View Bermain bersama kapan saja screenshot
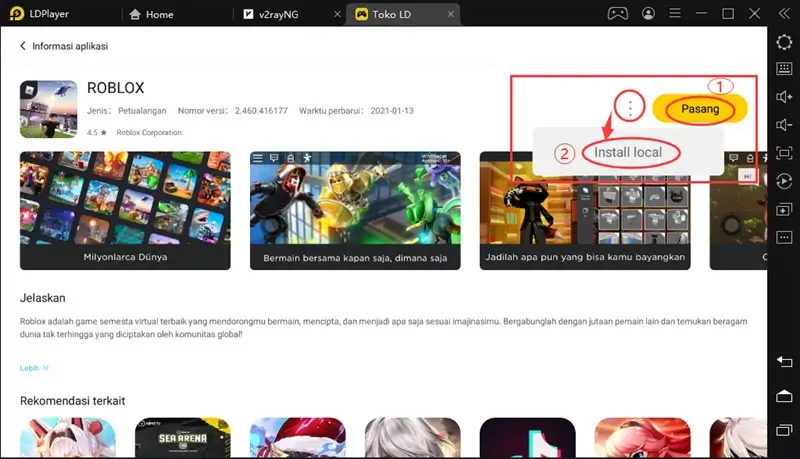Viewport: 800px width, 459px height. 355,210
